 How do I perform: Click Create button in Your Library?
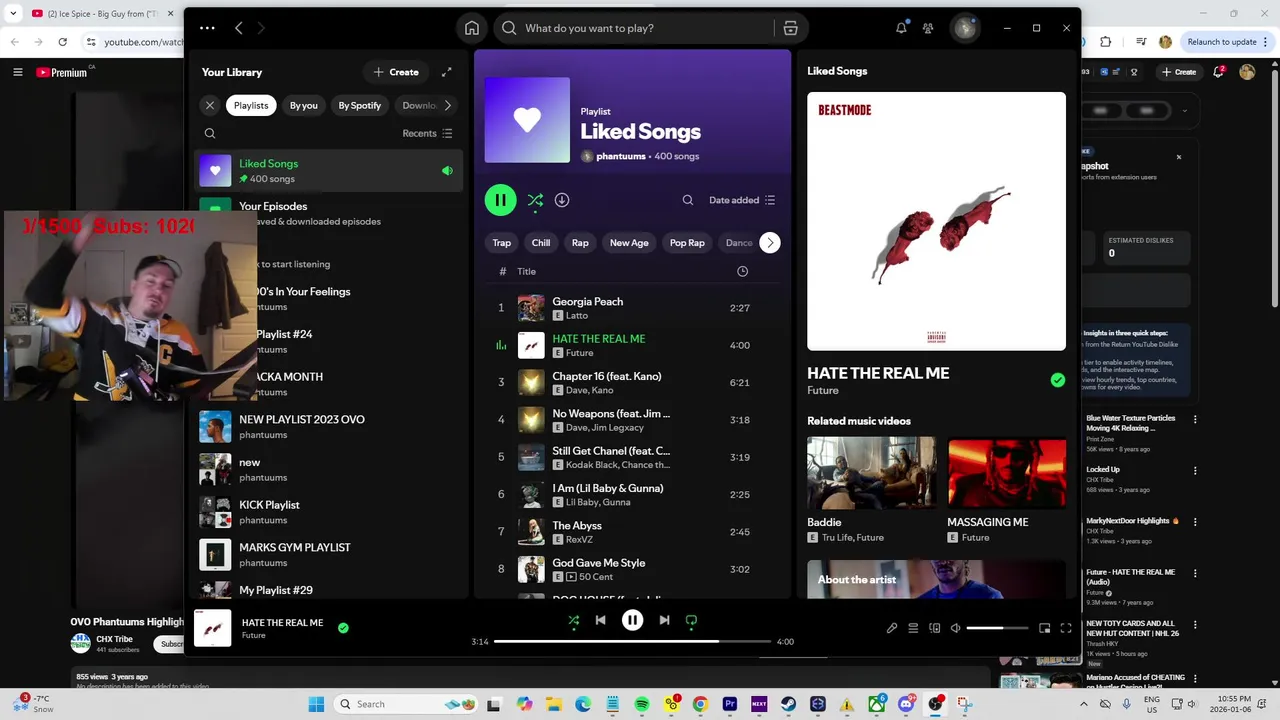(396, 72)
